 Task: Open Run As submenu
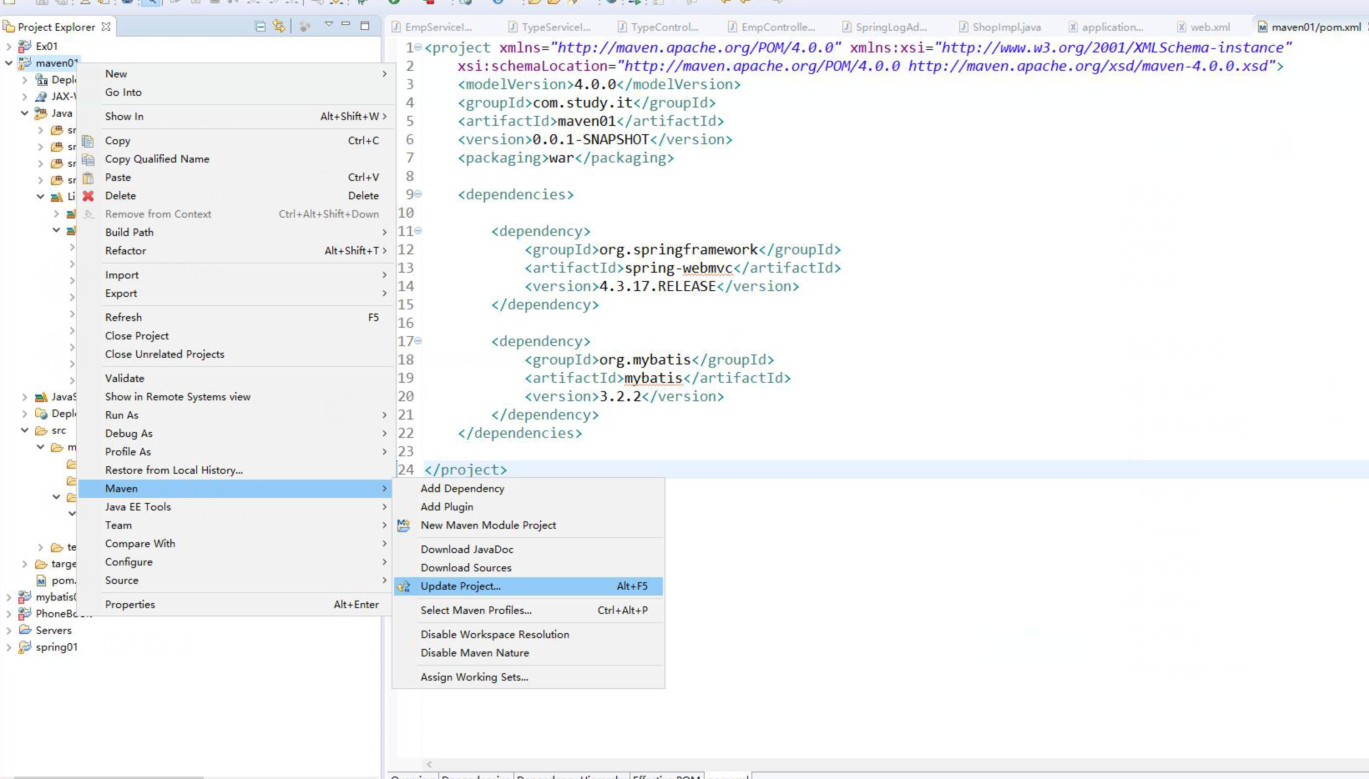coord(235,415)
